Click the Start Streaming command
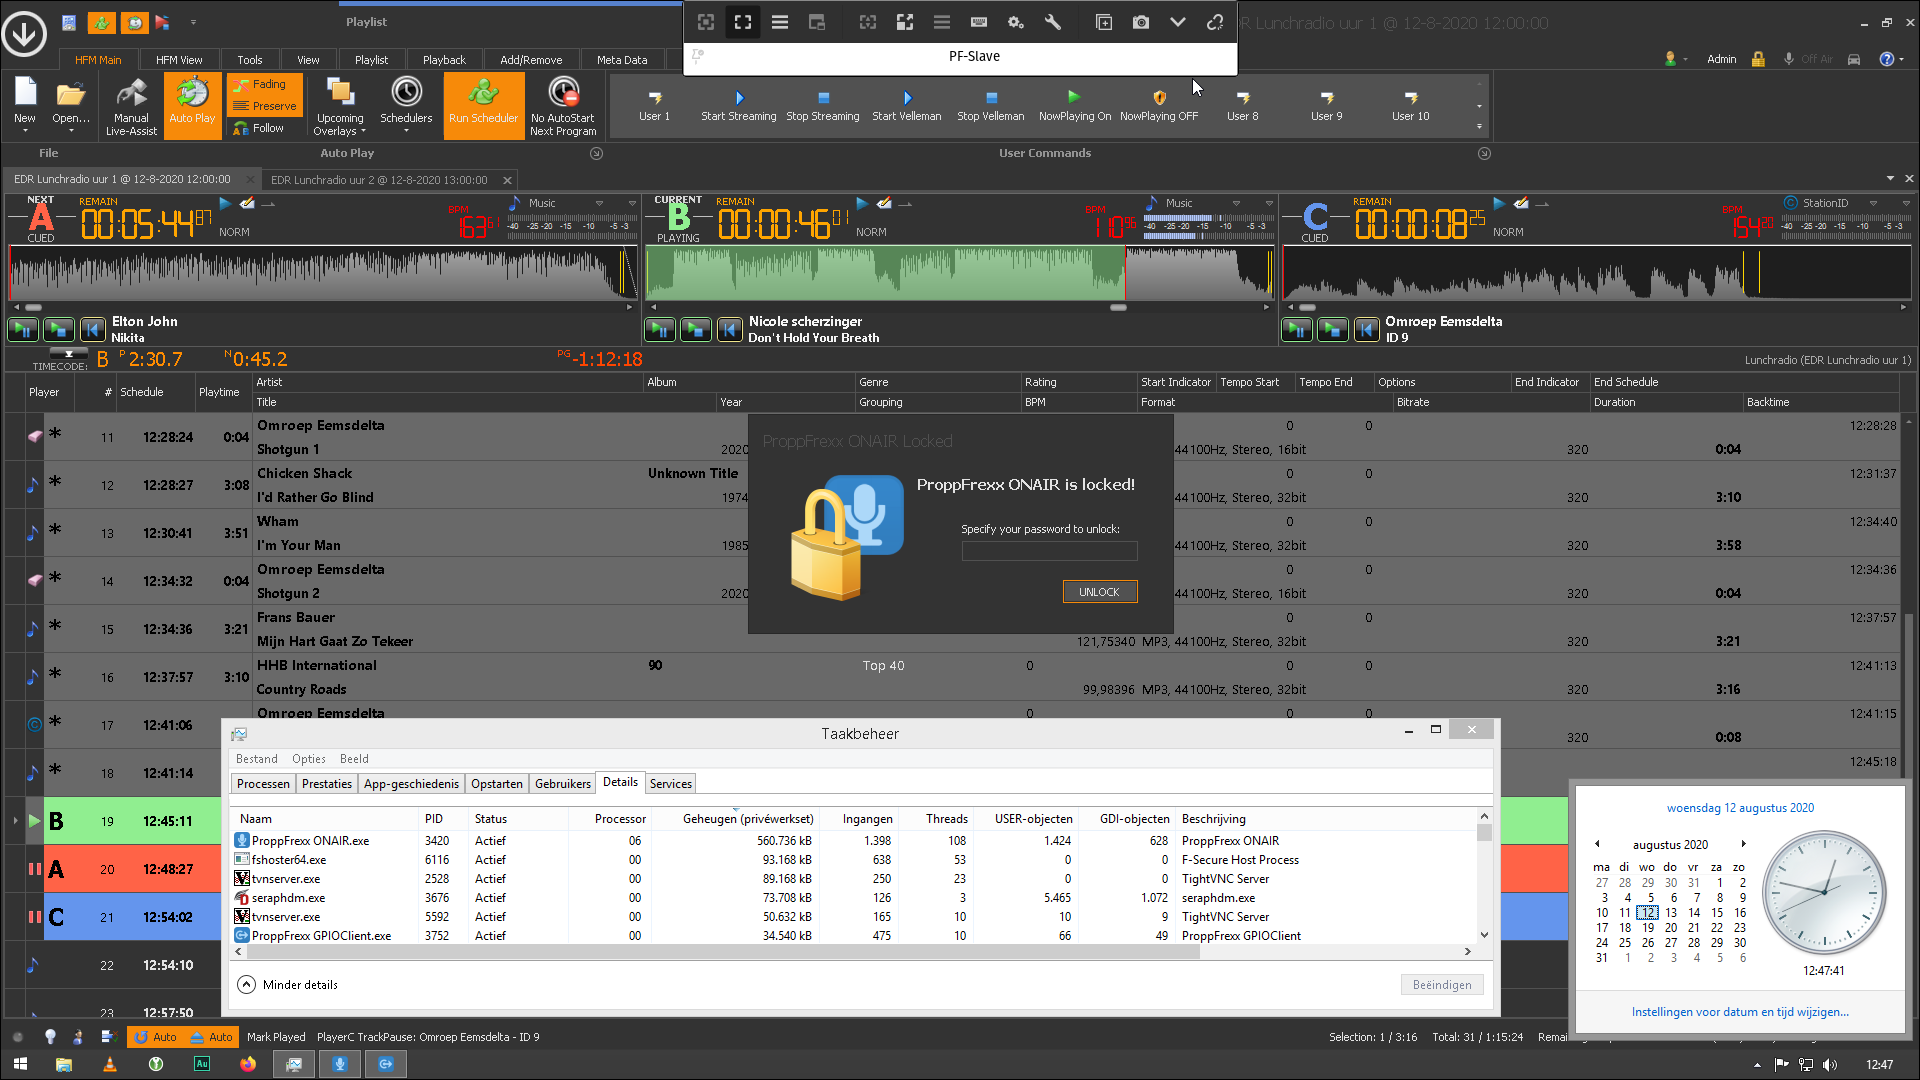The width and height of the screenshot is (1920, 1080). tap(738, 98)
